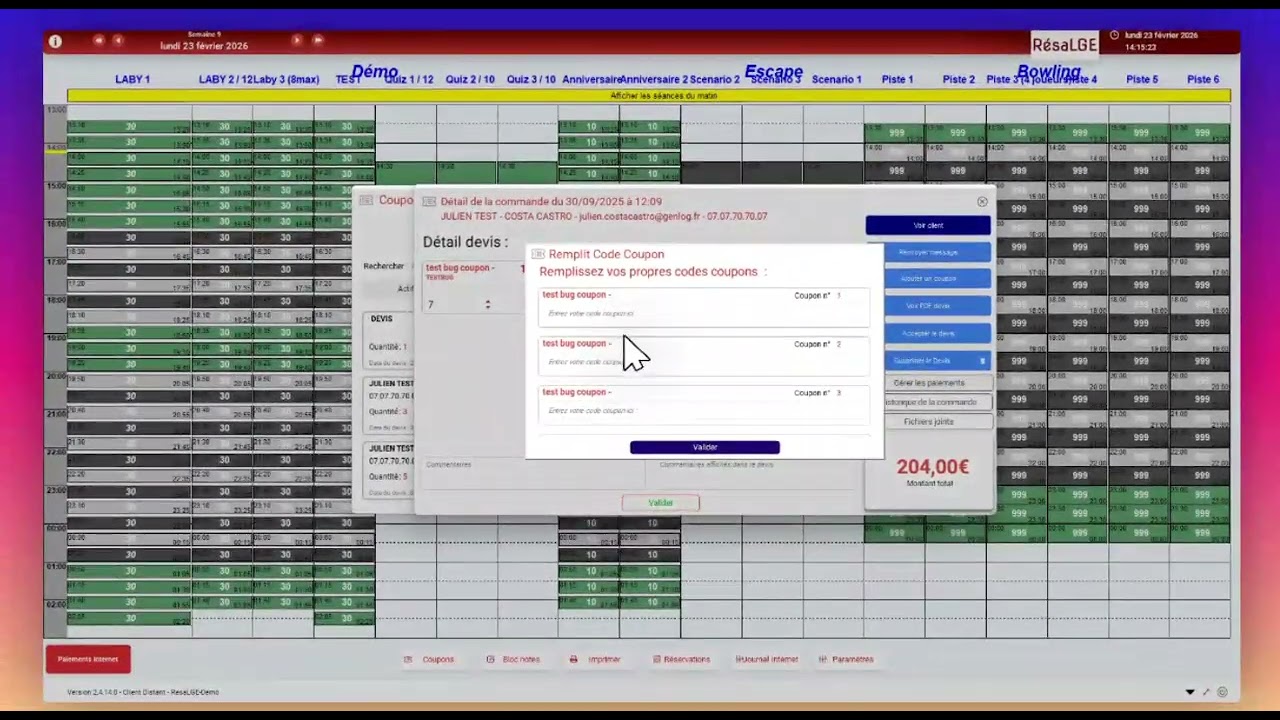This screenshot has width=1280, height=720.
Task: Click Afficher les séances du matin bar
Action: click(x=649, y=96)
